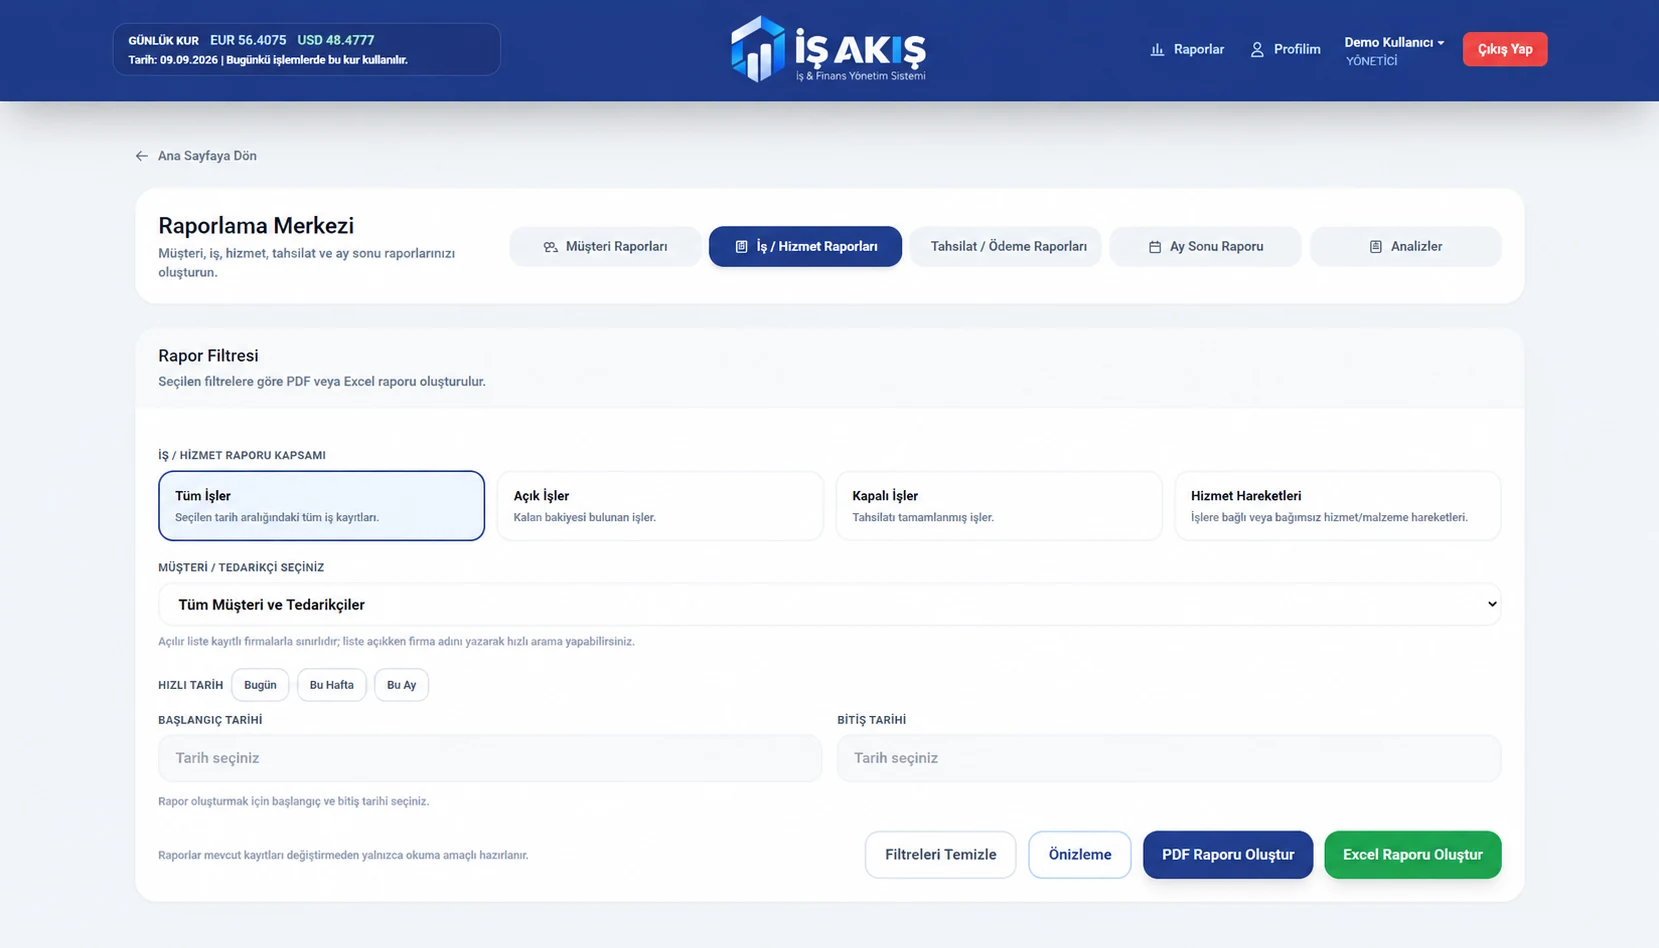Click the EUR 56.4075 exchange rate
Viewport: 1659px width, 948px height.
tap(248, 40)
